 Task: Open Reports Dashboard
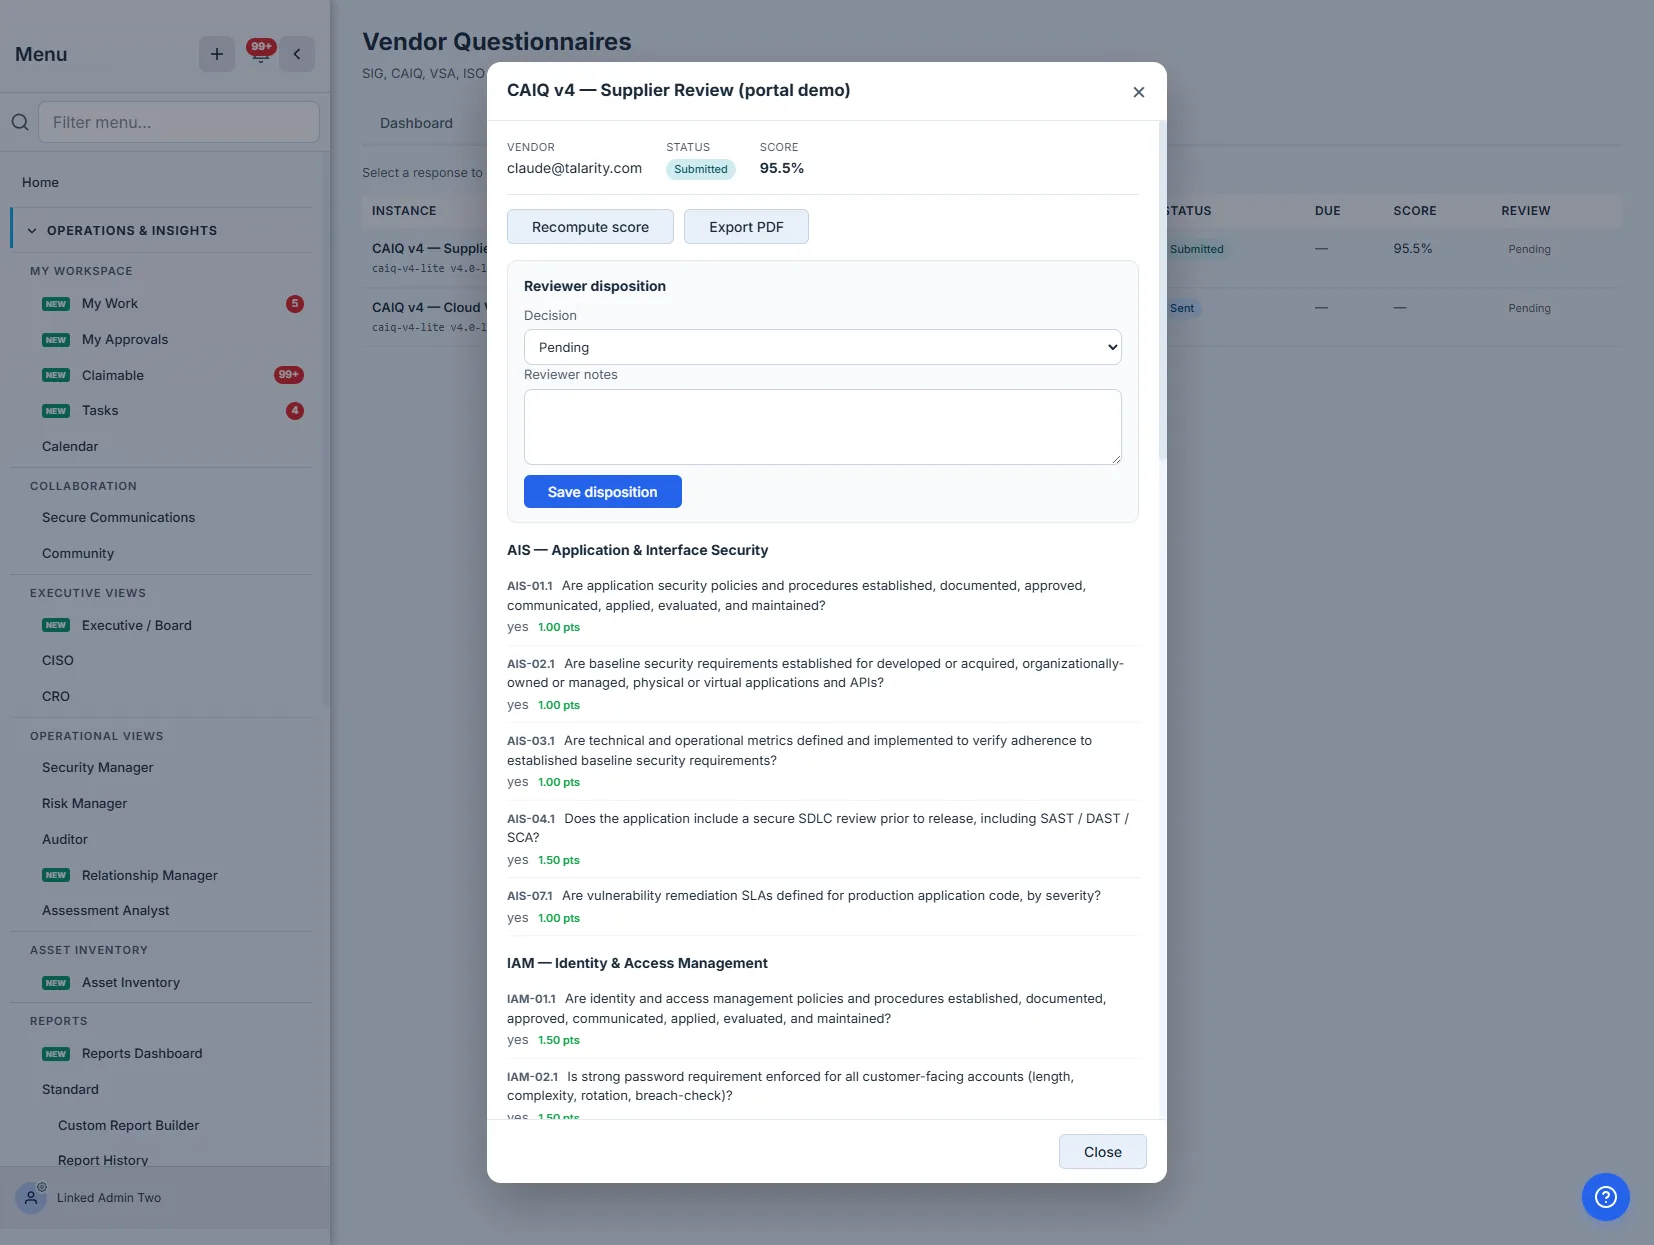(142, 1054)
